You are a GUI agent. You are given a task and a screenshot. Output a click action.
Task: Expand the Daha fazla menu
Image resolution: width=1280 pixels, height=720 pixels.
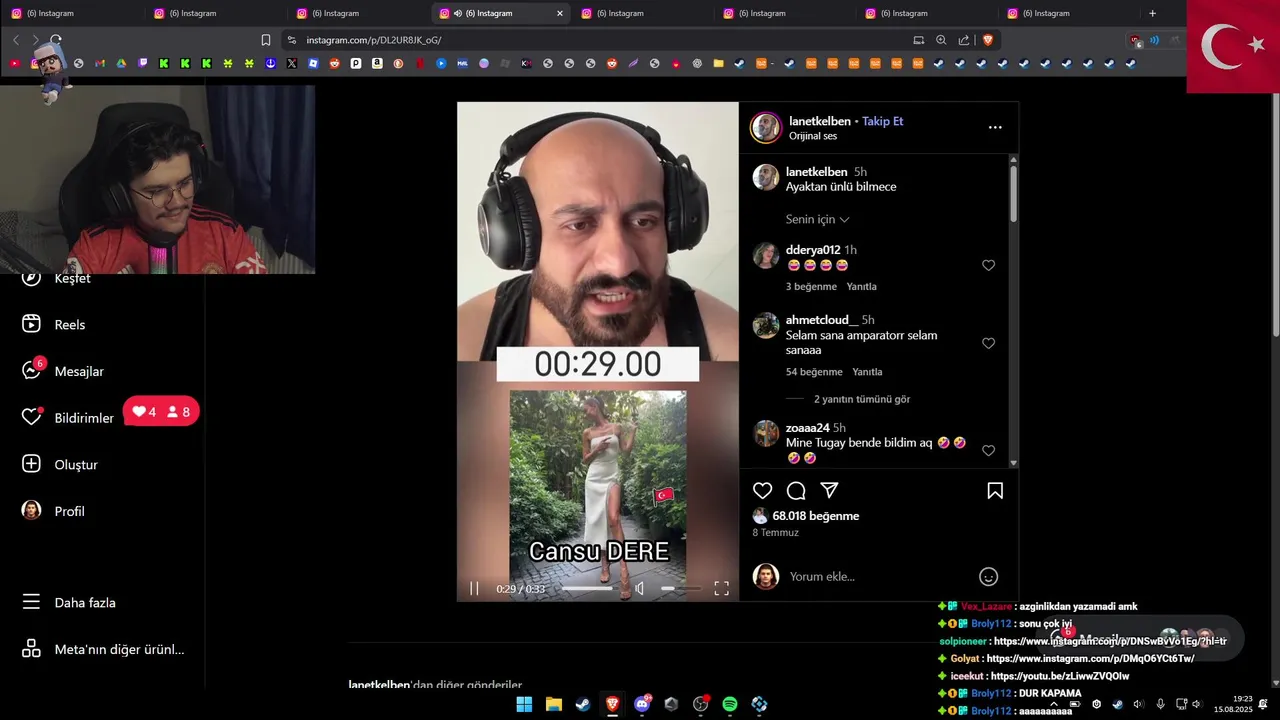[x=69, y=602]
